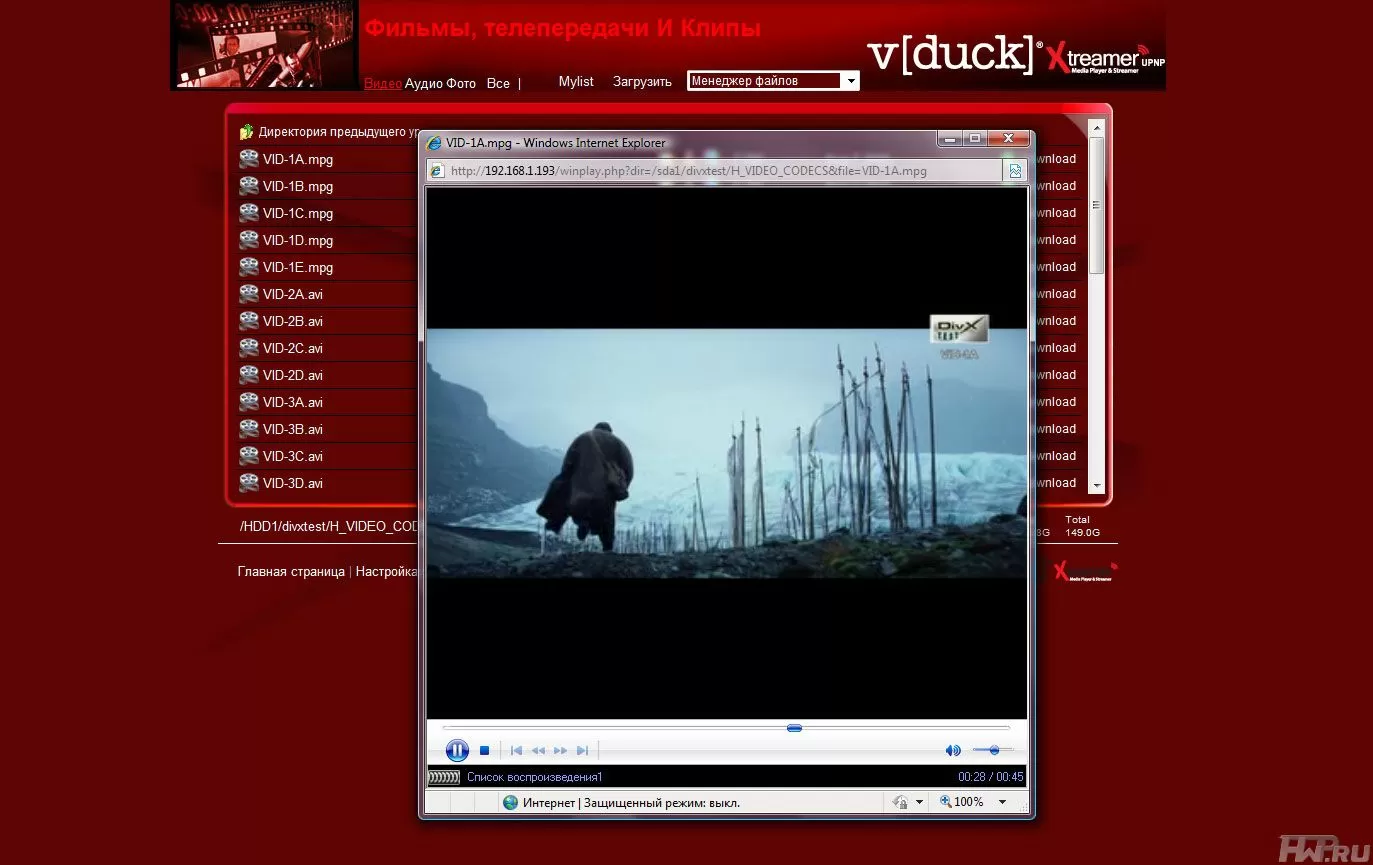This screenshot has height=865, width=1373.
Task: Open the file name VID-2B.avi
Action: click(293, 322)
